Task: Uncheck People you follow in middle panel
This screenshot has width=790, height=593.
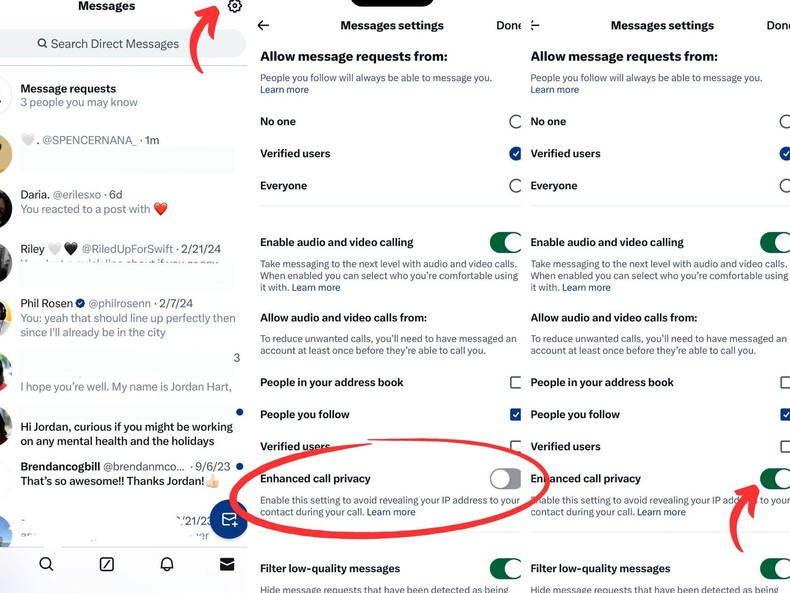Action: (x=515, y=414)
